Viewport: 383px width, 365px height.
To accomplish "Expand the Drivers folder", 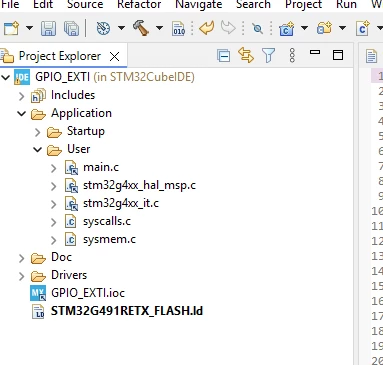I will 22,276.
